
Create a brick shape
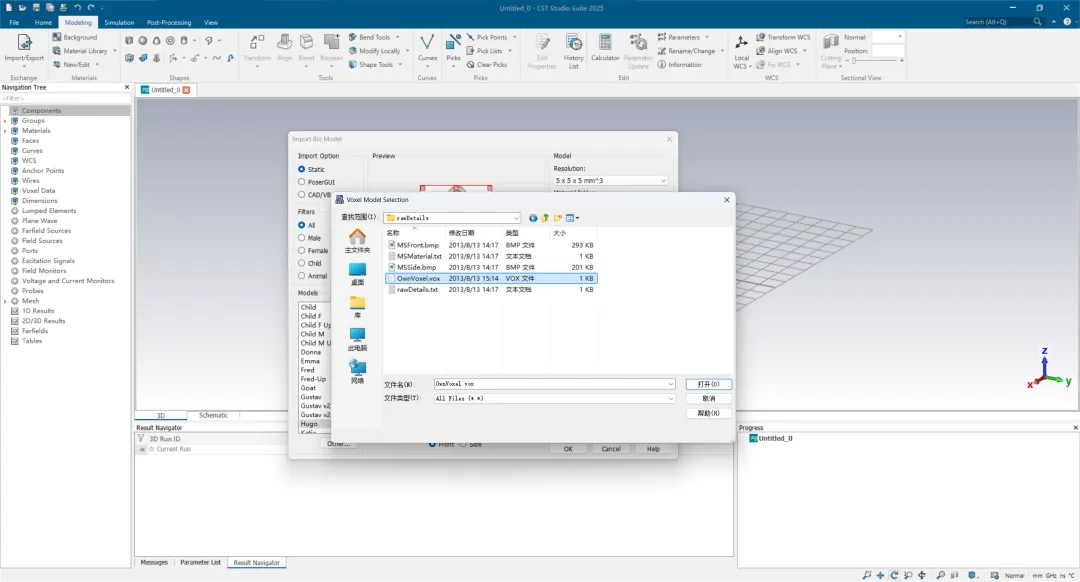click(x=129, y=41)
